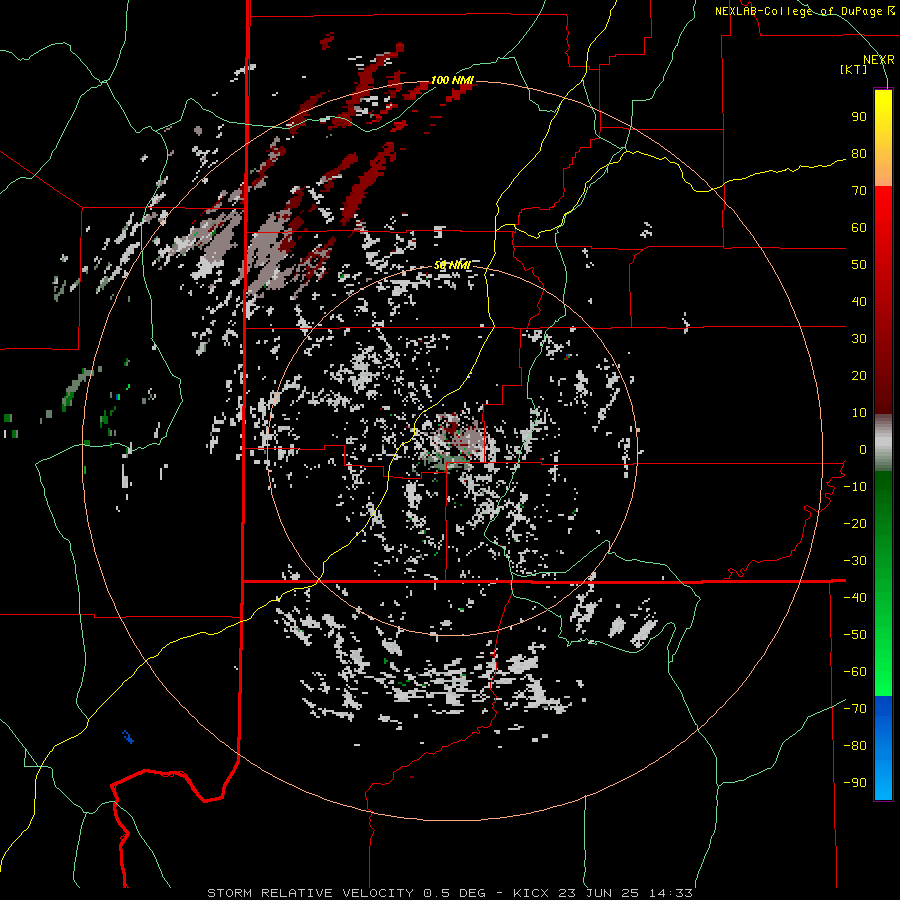Click the -60 value on velocity scale

tap(855, 672)
